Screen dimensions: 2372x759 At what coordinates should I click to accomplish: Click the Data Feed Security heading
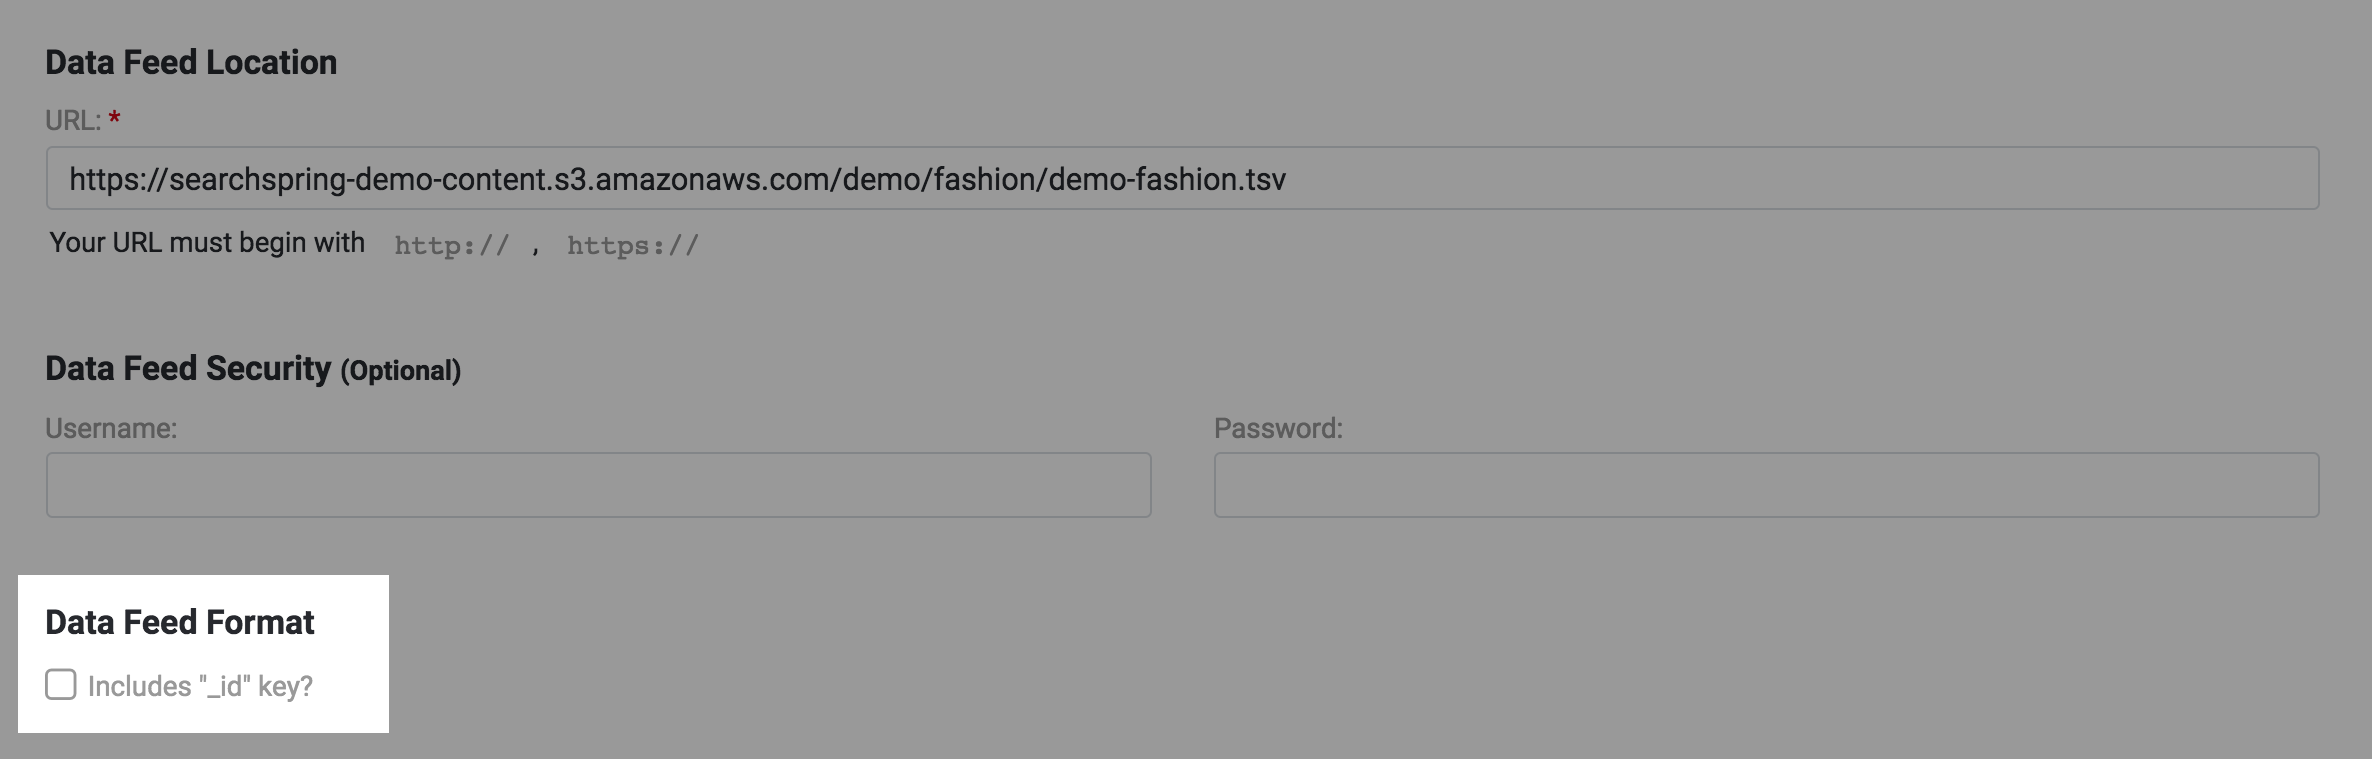[x=188, y=369]
